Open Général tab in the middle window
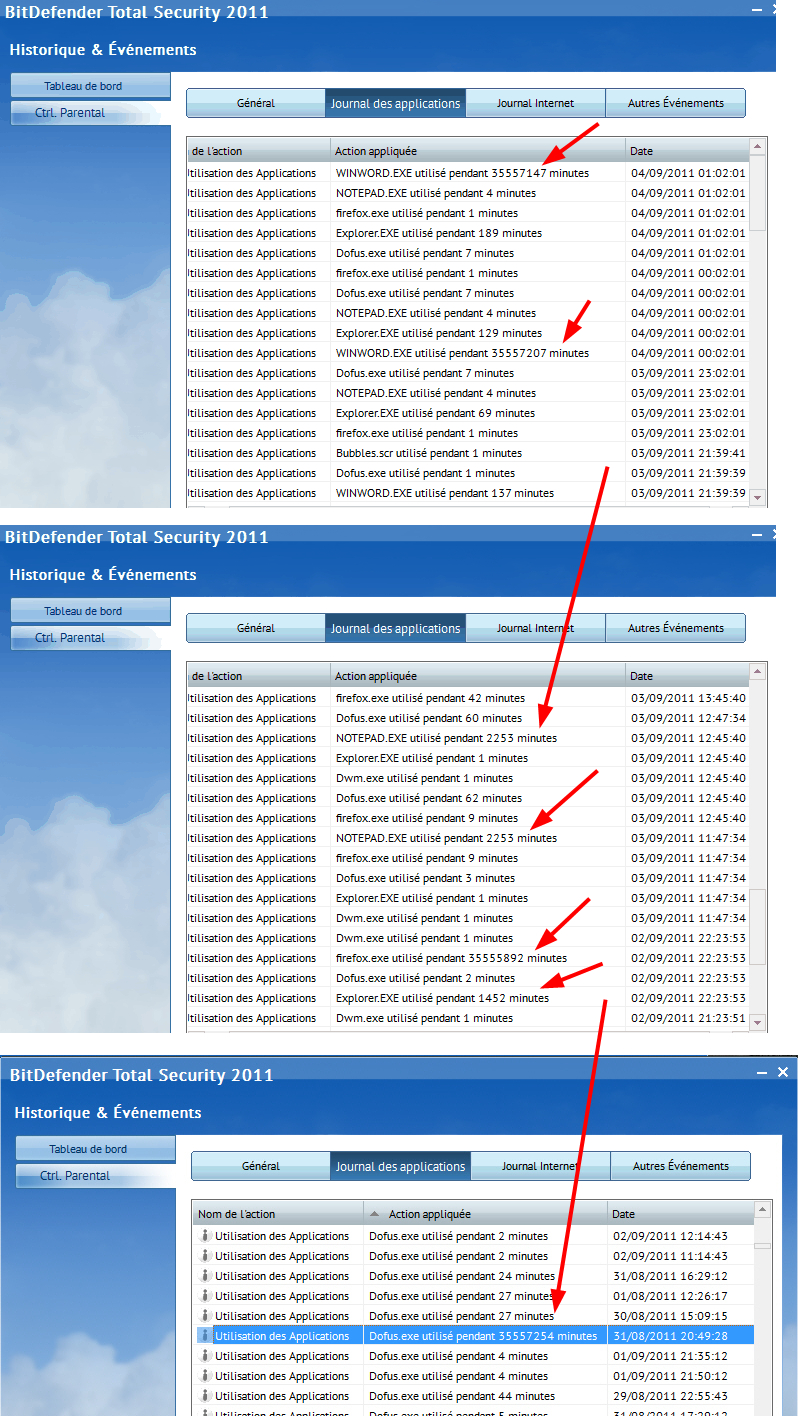Screen dimensions: 798x1416 tap(256, 628)
